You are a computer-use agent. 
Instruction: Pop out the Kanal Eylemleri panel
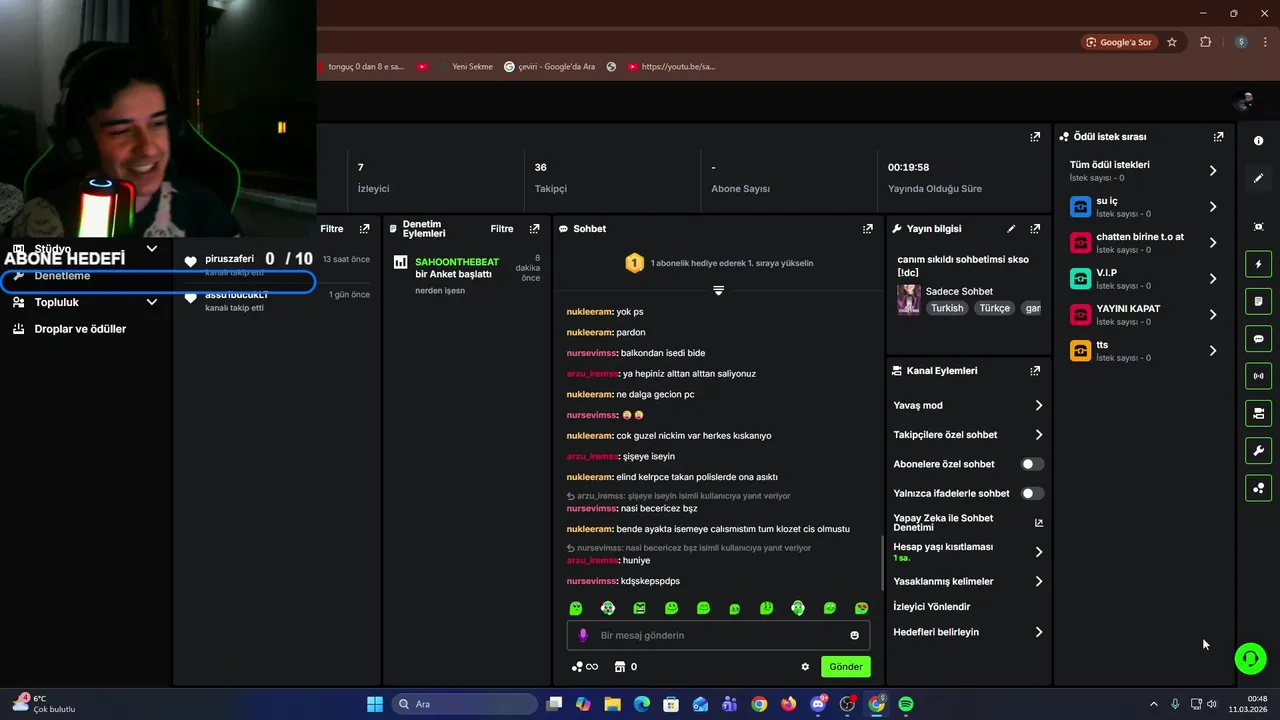[x=1035, y=371]
